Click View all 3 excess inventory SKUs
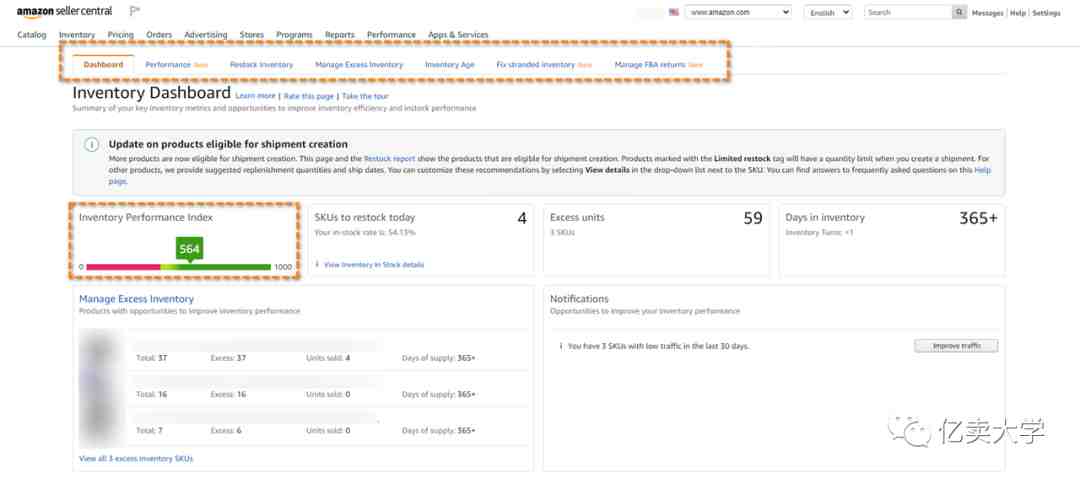 136,458
